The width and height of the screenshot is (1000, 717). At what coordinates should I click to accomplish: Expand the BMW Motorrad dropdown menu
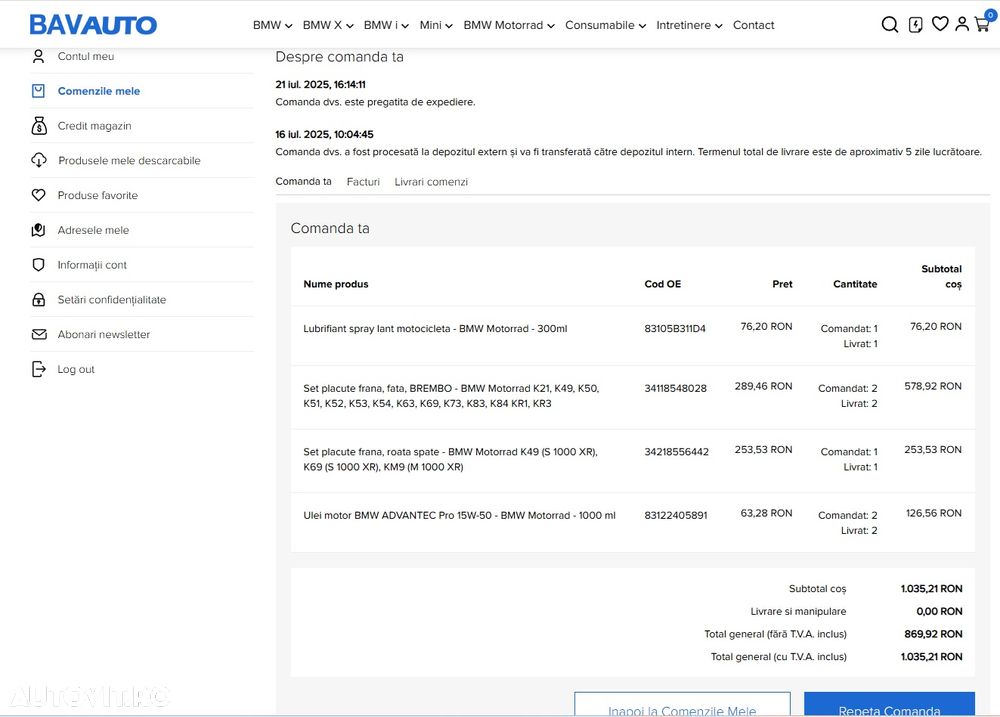[x=508, y=25]
